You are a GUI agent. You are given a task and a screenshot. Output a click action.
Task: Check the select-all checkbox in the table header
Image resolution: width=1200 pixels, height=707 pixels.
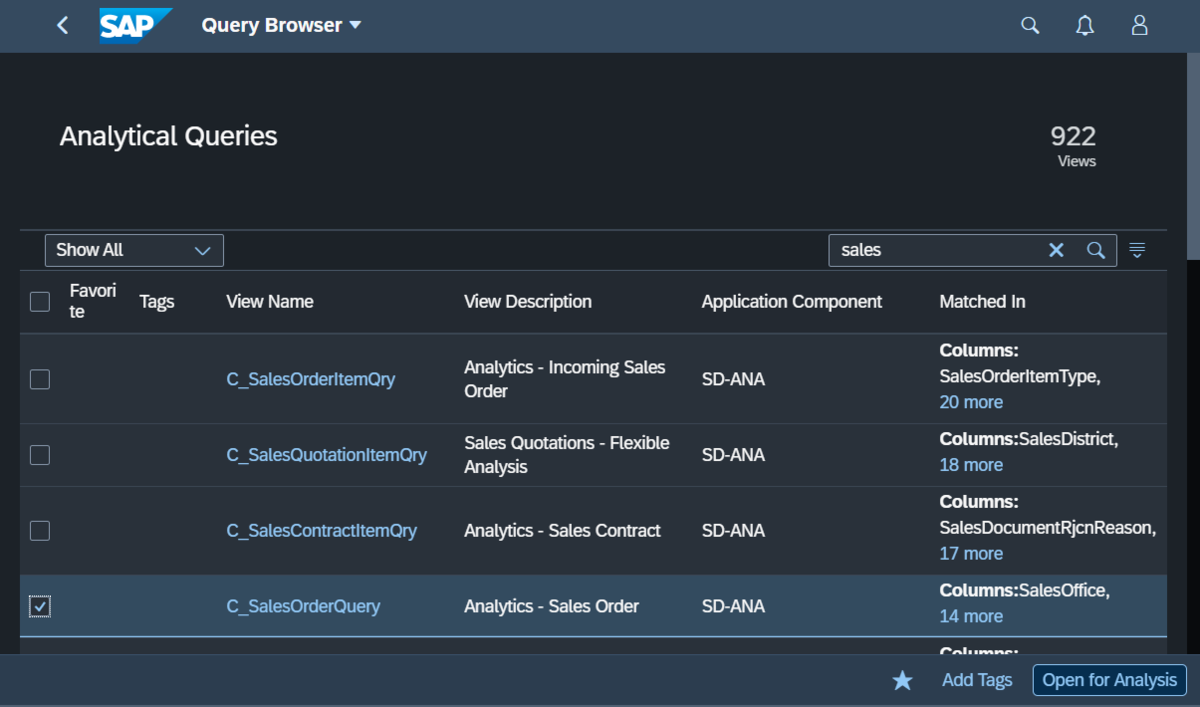tap(40, 301)
